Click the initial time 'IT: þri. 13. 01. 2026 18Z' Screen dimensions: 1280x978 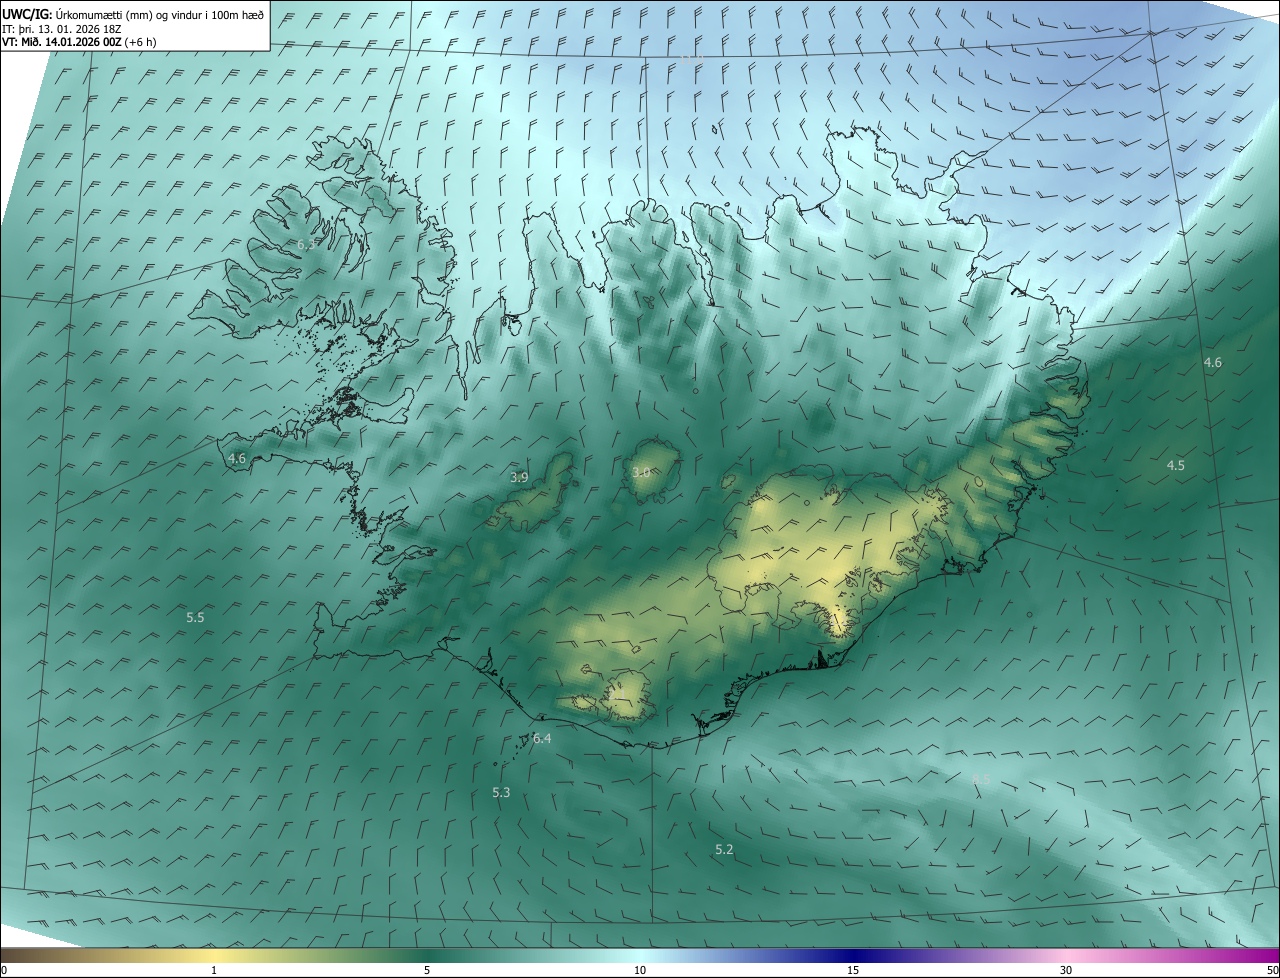tap(61, 28)
